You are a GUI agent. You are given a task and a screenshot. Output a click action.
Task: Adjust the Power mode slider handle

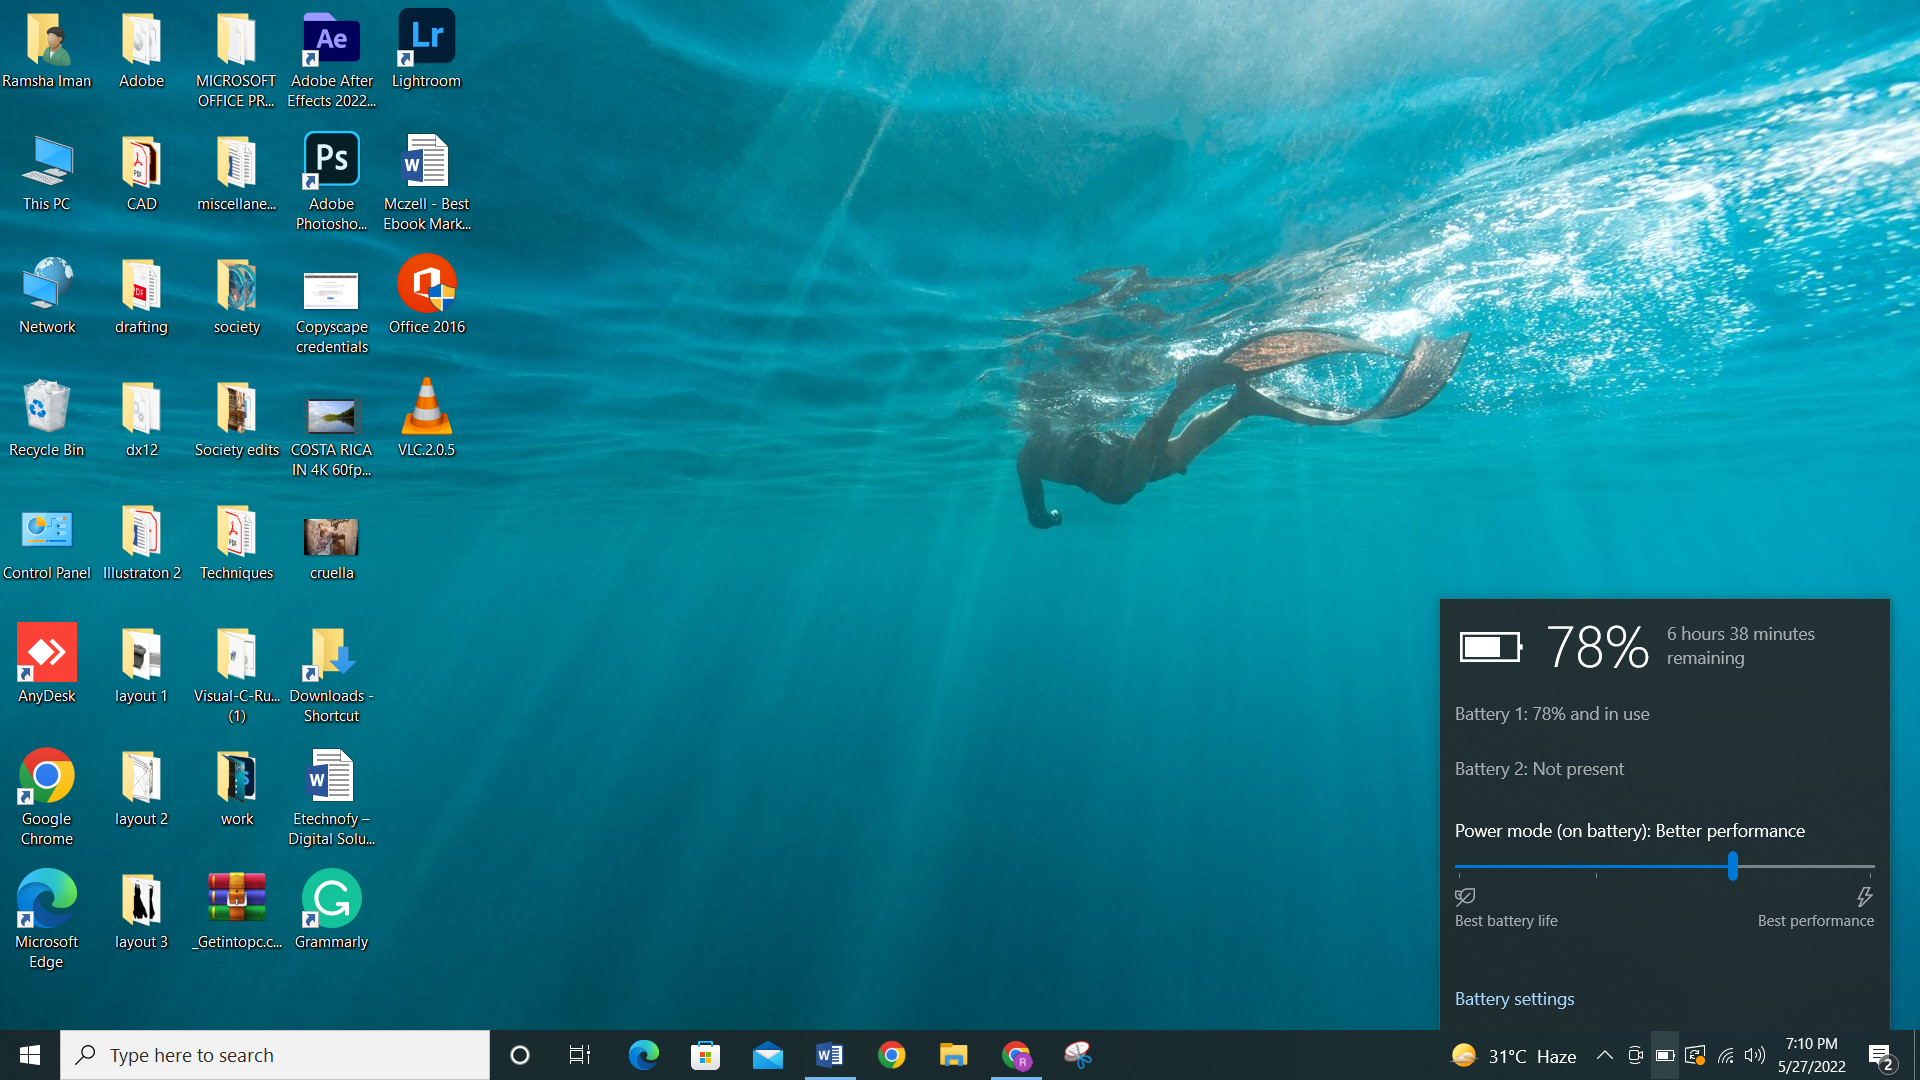coord(1733,866)
